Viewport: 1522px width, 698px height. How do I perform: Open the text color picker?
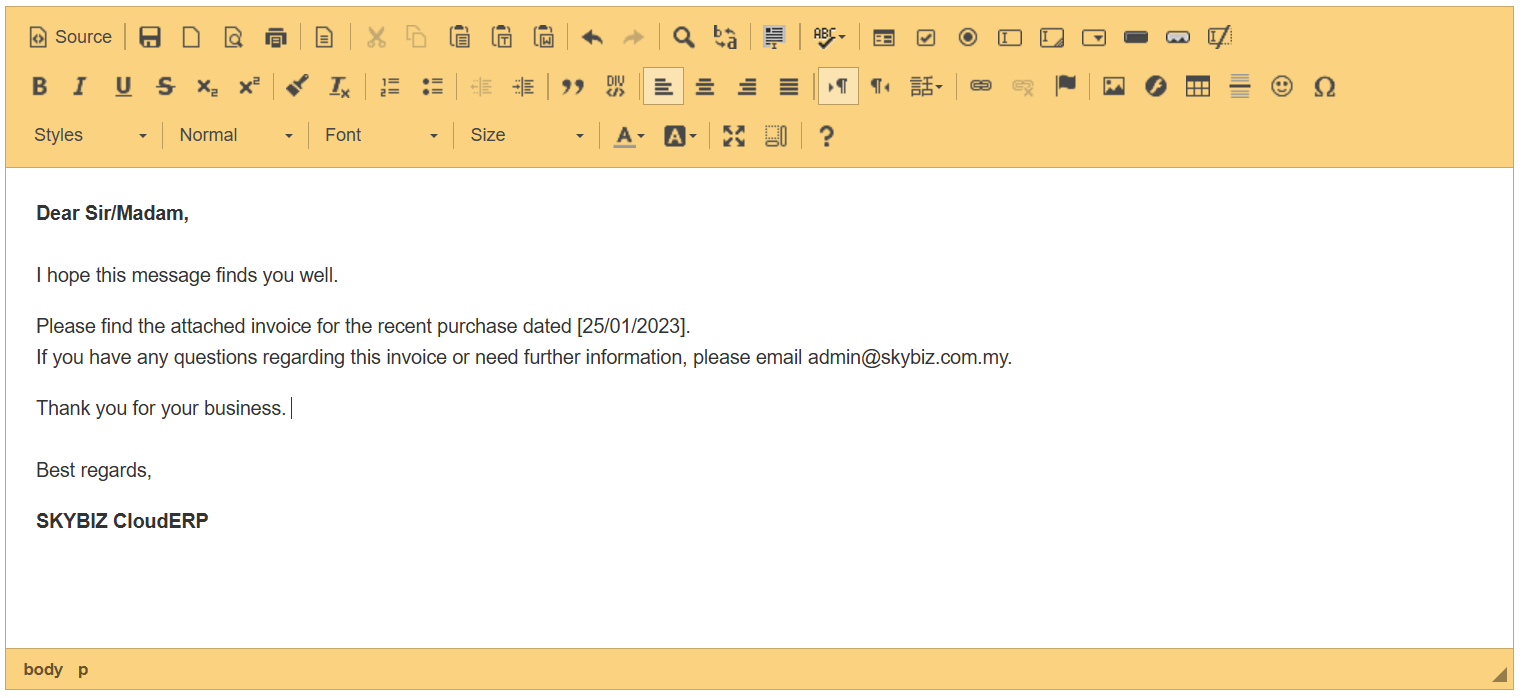(629, 136)
